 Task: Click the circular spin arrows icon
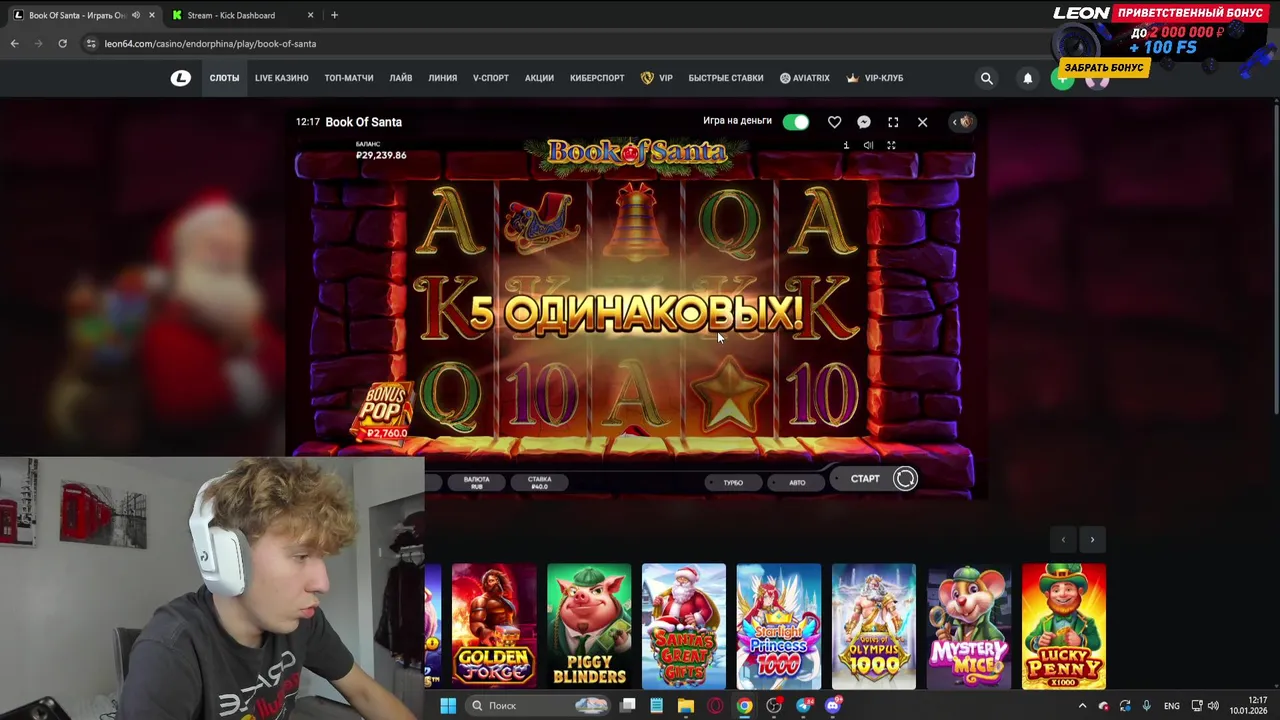(x=905, y=479)
